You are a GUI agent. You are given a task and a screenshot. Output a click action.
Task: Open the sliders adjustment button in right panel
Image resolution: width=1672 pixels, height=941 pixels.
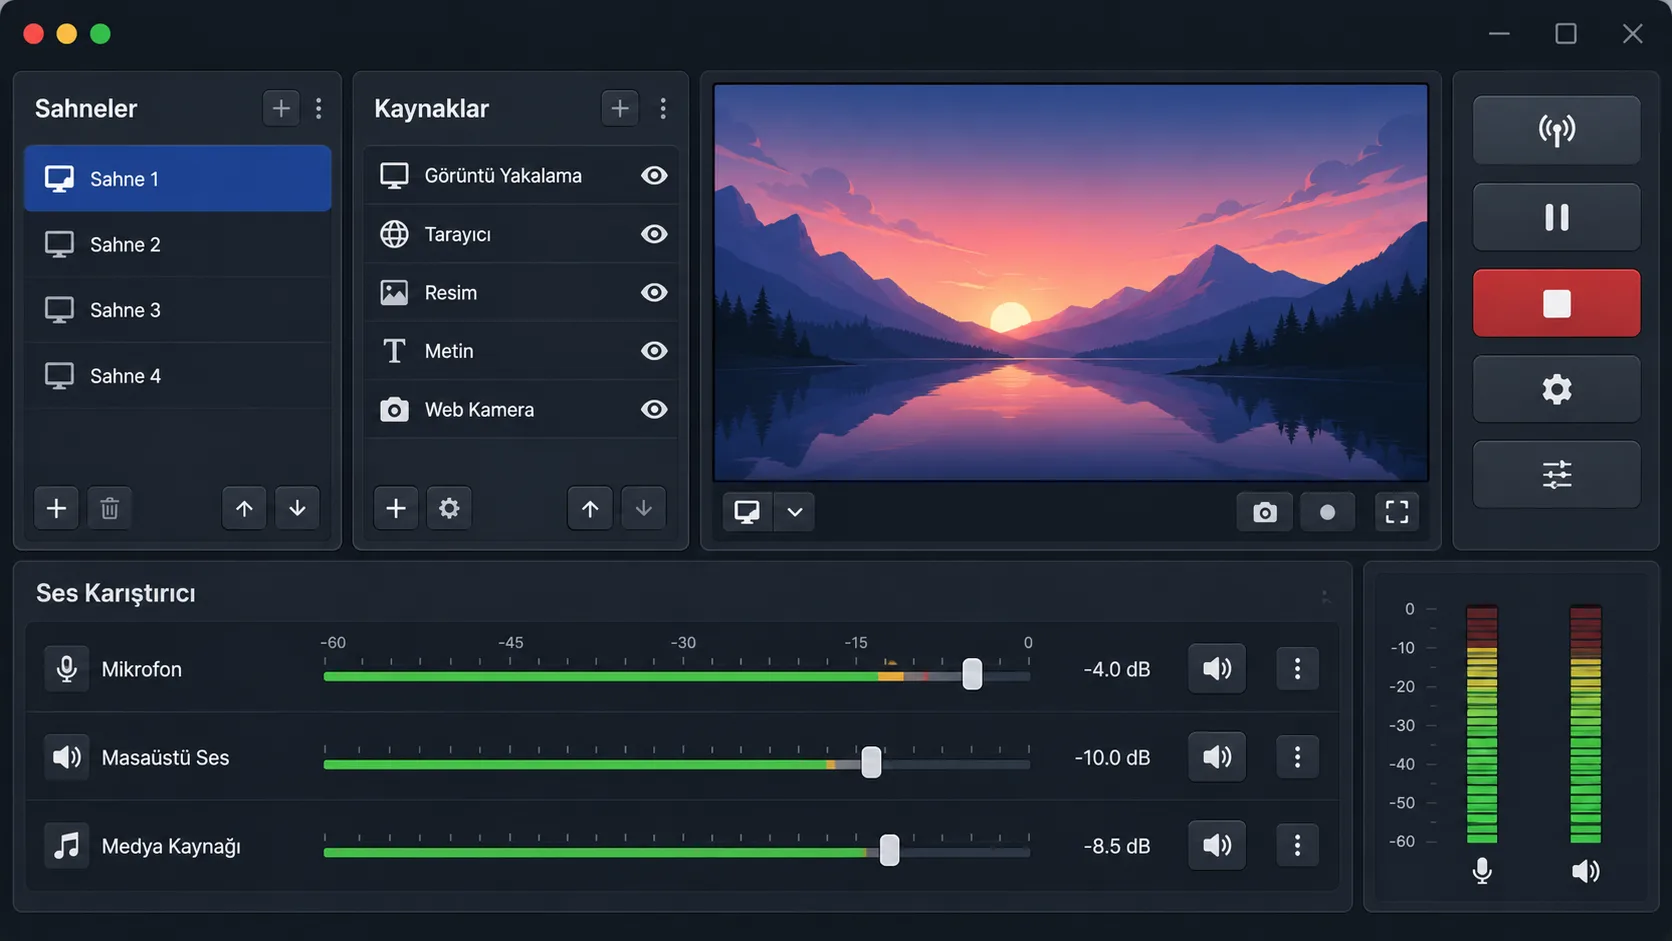point(1556,474)
